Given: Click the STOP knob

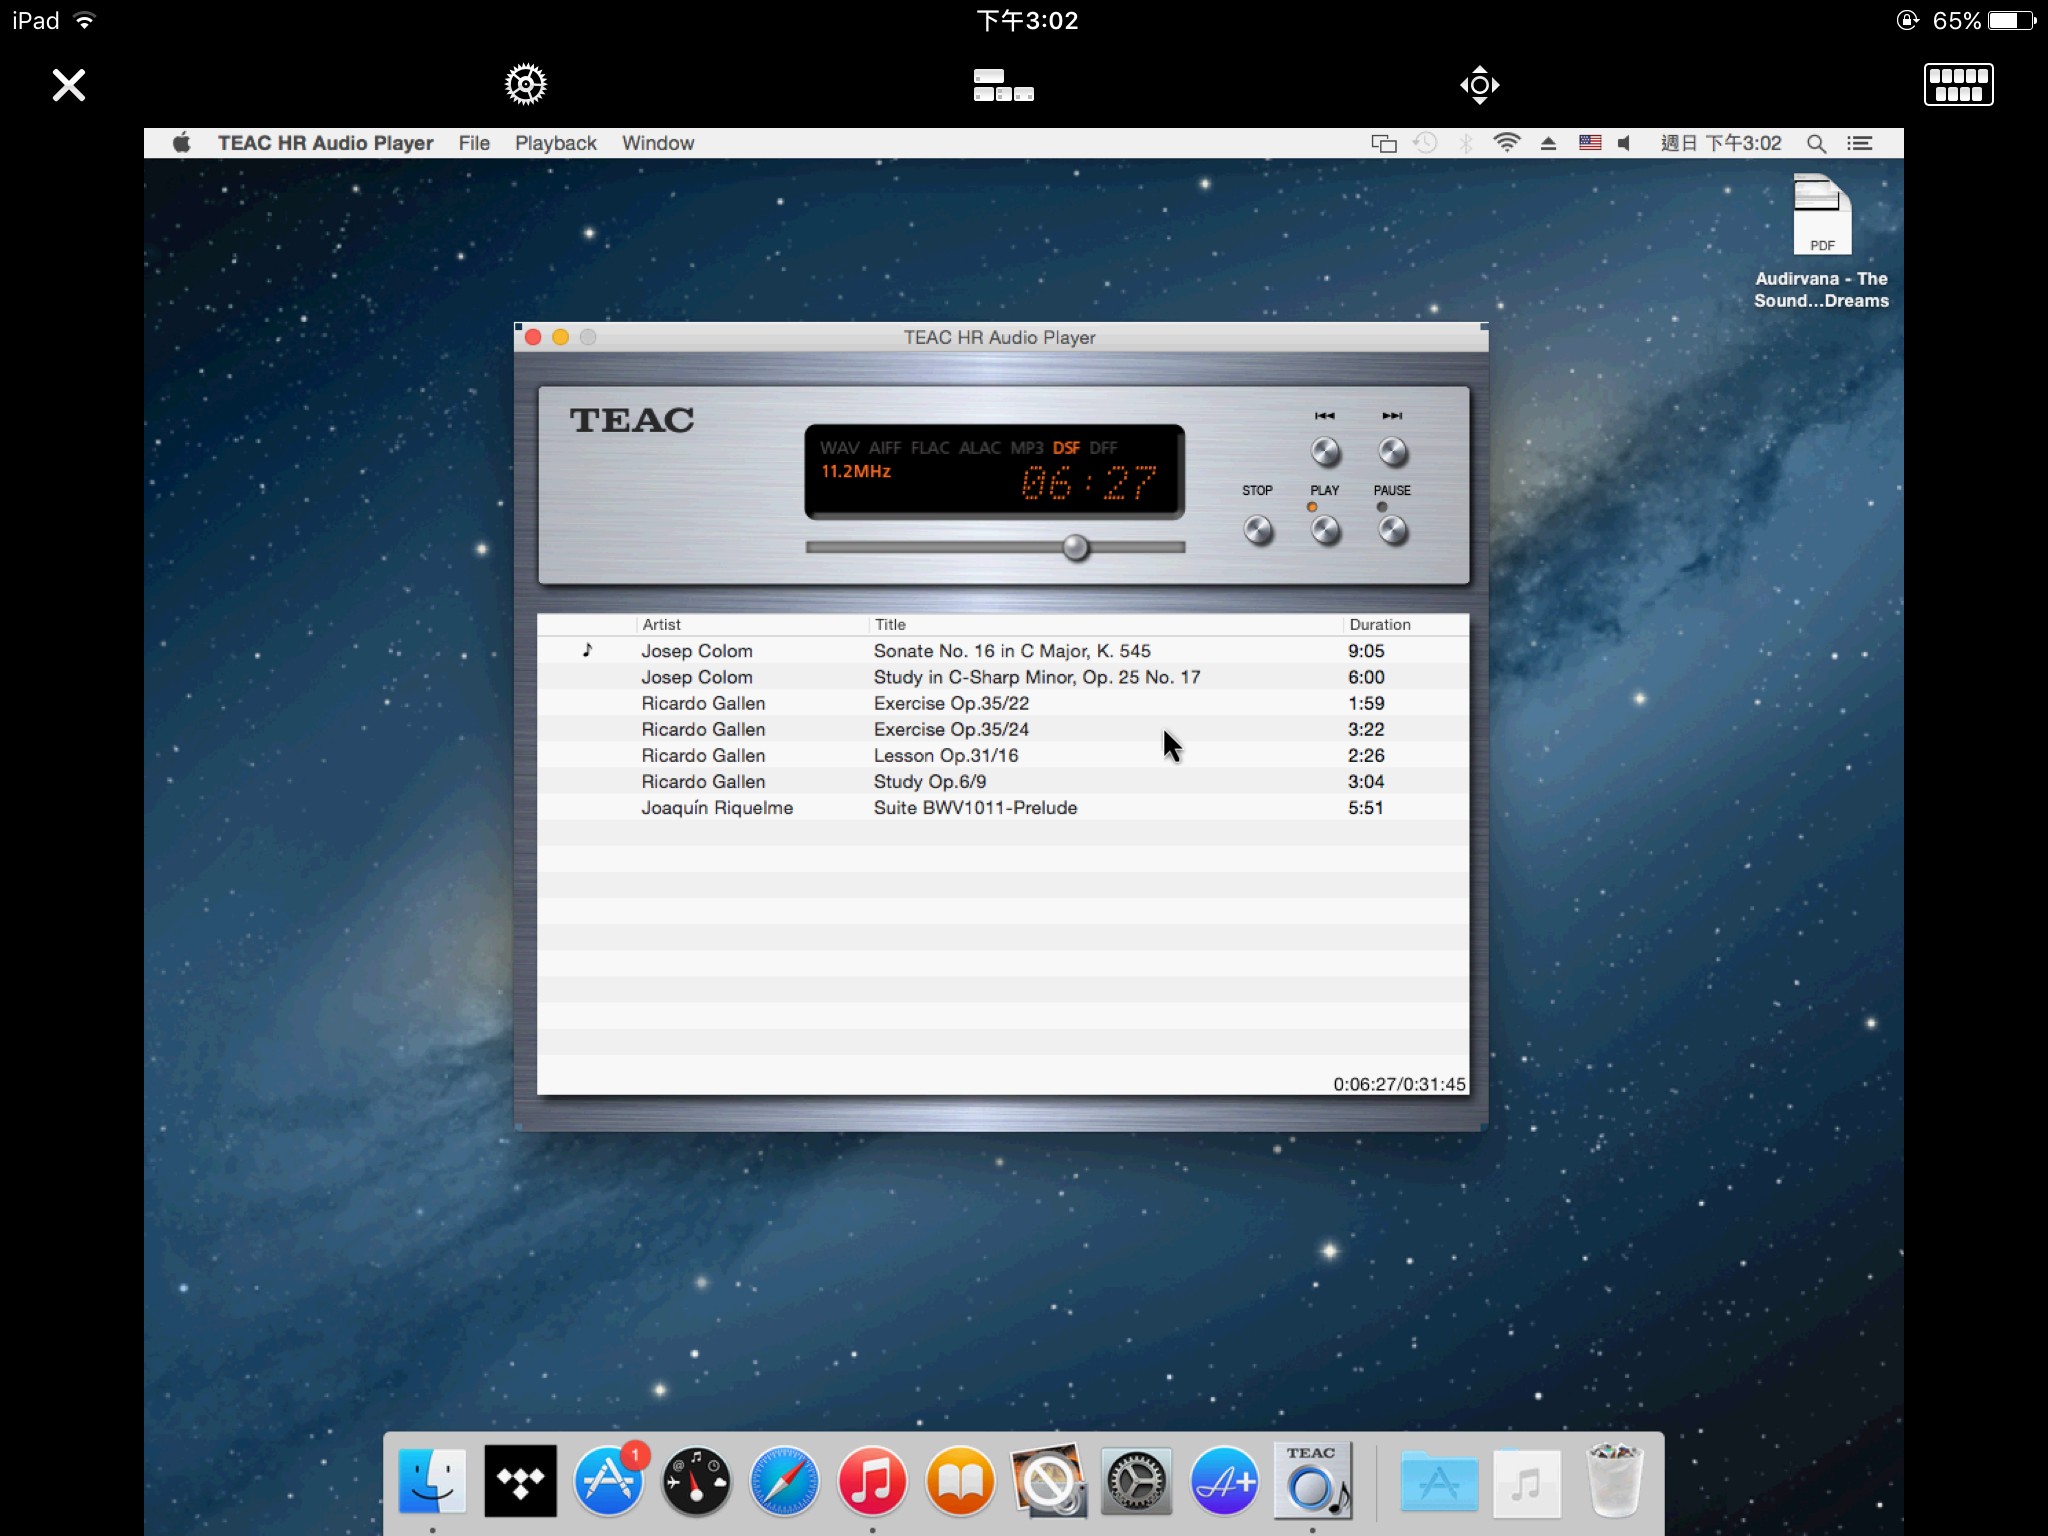Looking at the screenshot, I should pos(1258,529).
